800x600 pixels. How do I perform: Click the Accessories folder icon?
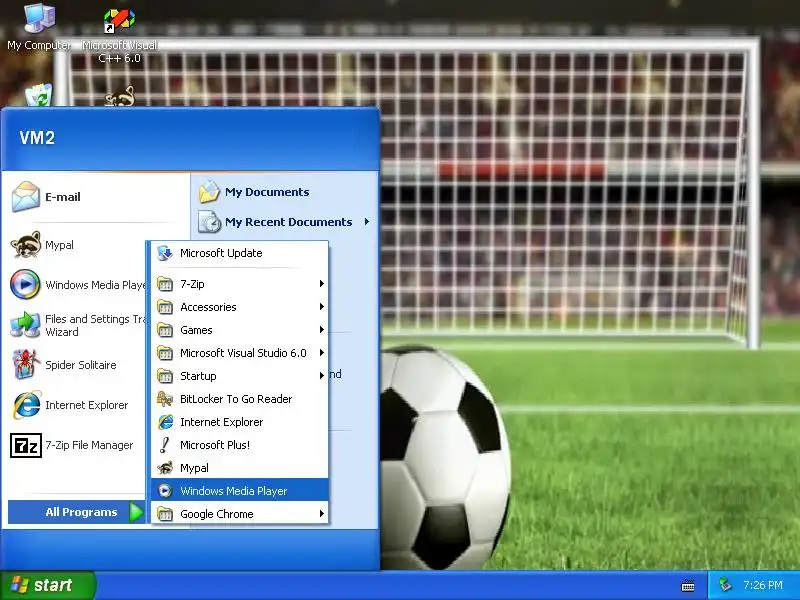pos(165,307)
